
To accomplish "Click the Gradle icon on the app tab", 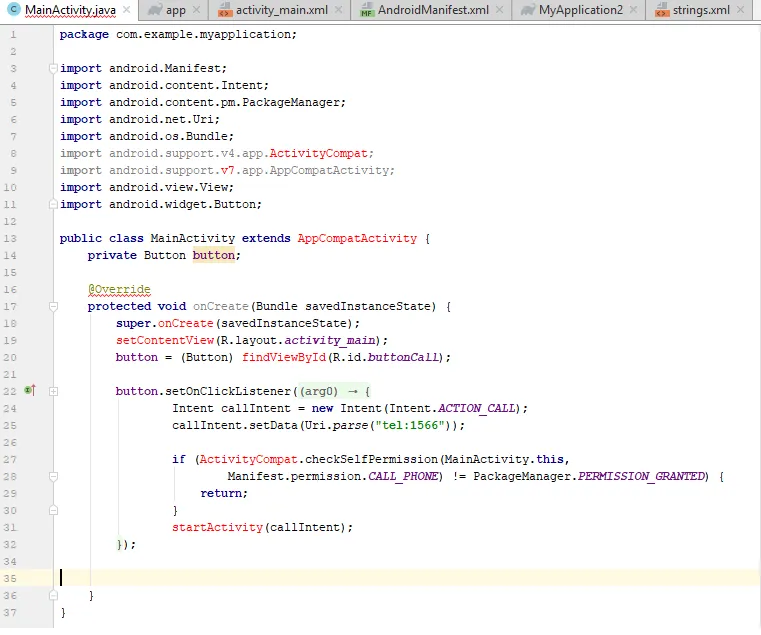I will pyautogui.click(x=154, y=9).
